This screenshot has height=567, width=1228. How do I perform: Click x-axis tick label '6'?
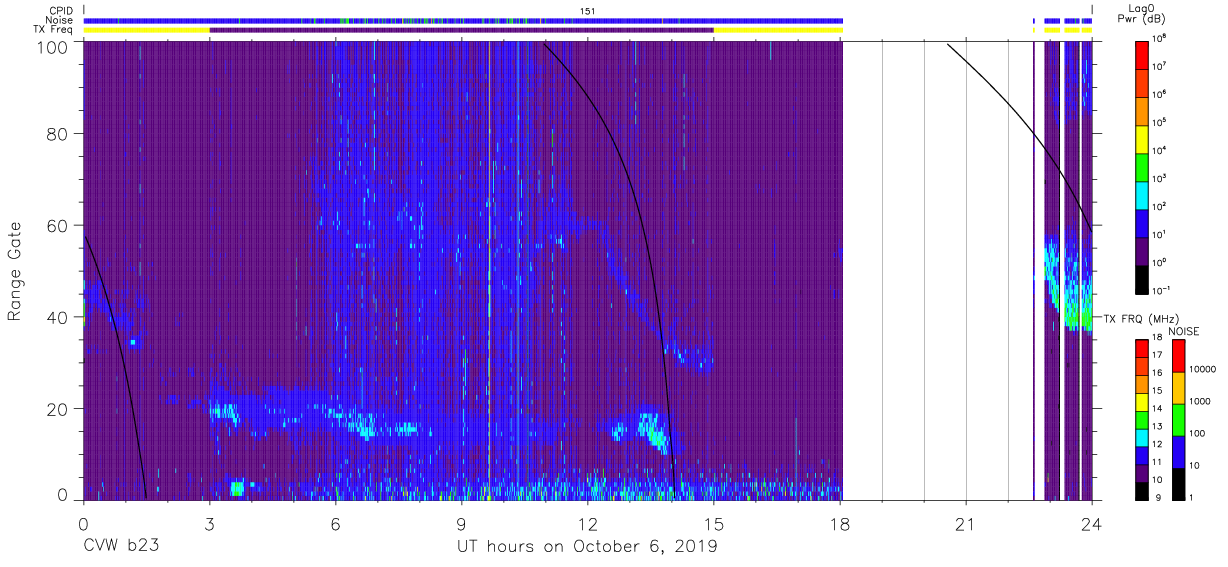coord(335,523)
